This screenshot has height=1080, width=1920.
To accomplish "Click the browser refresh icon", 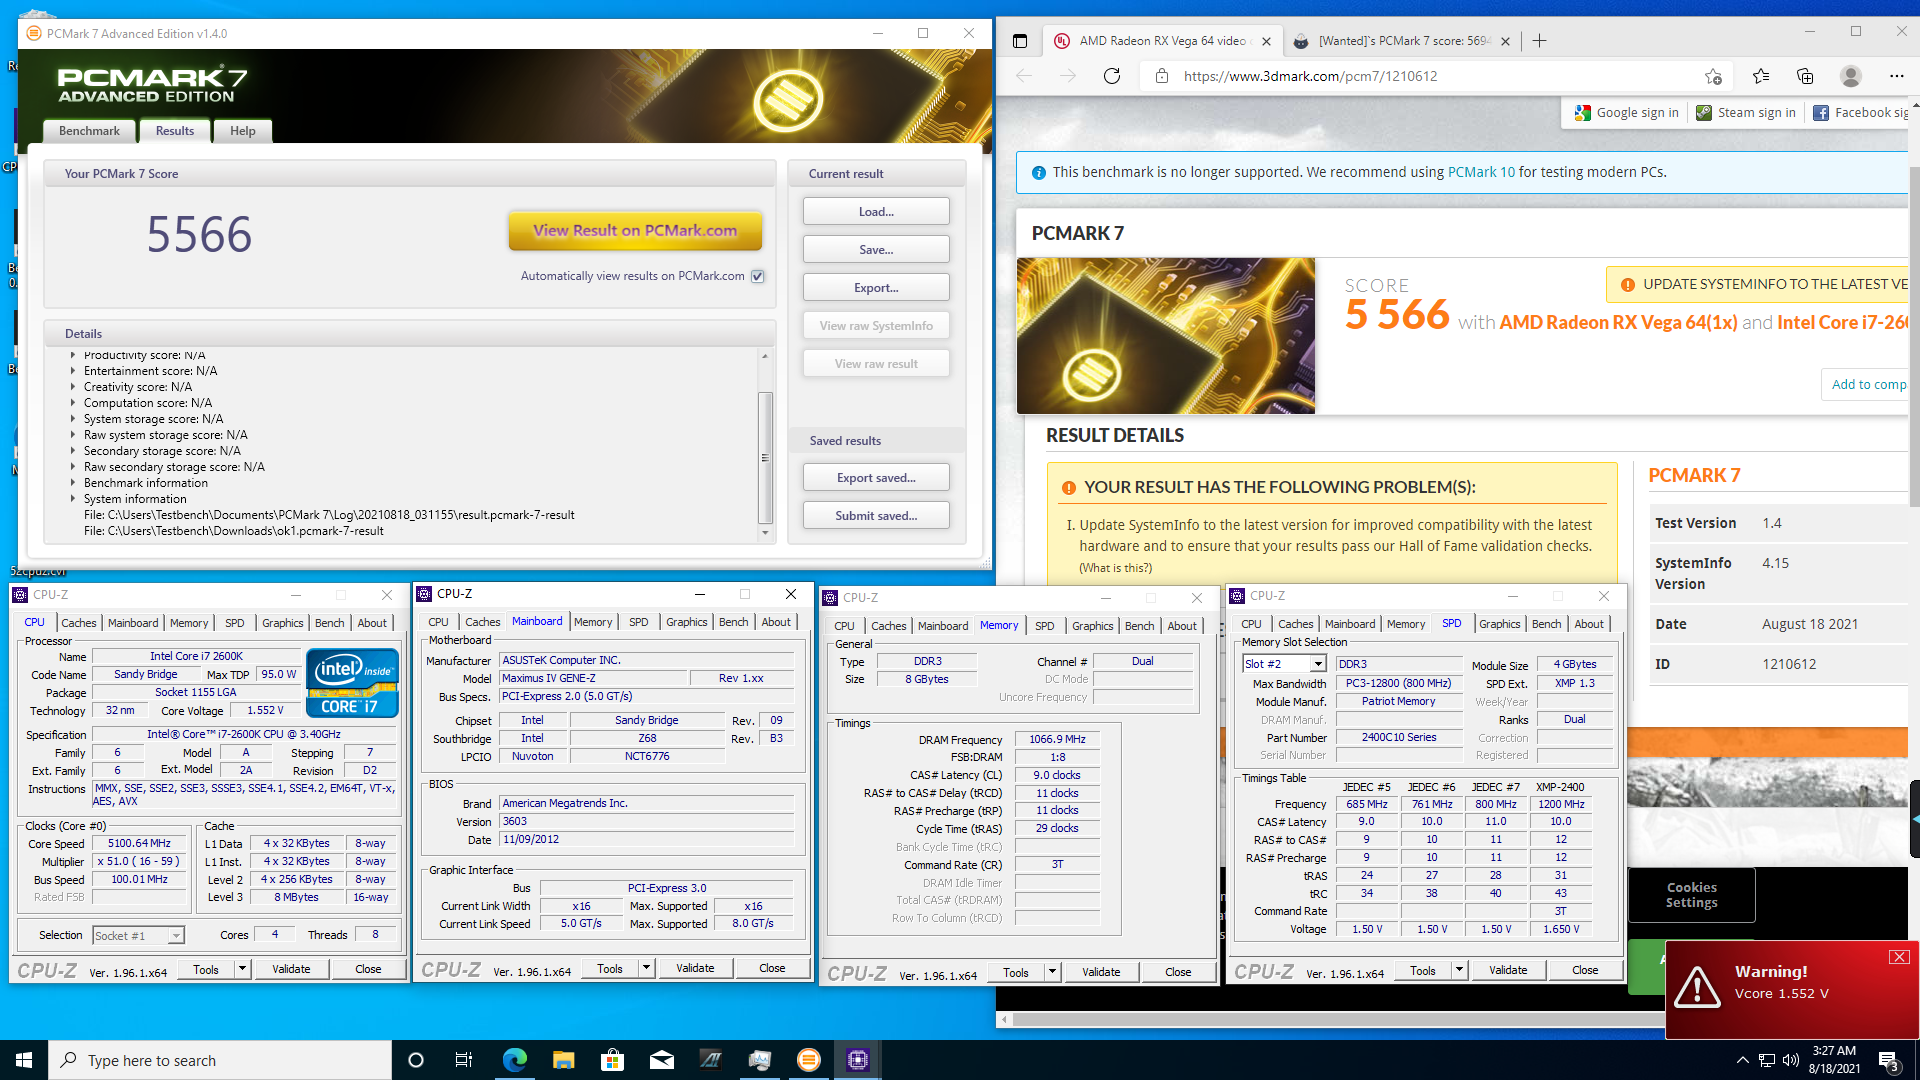I will point(1112,76).
